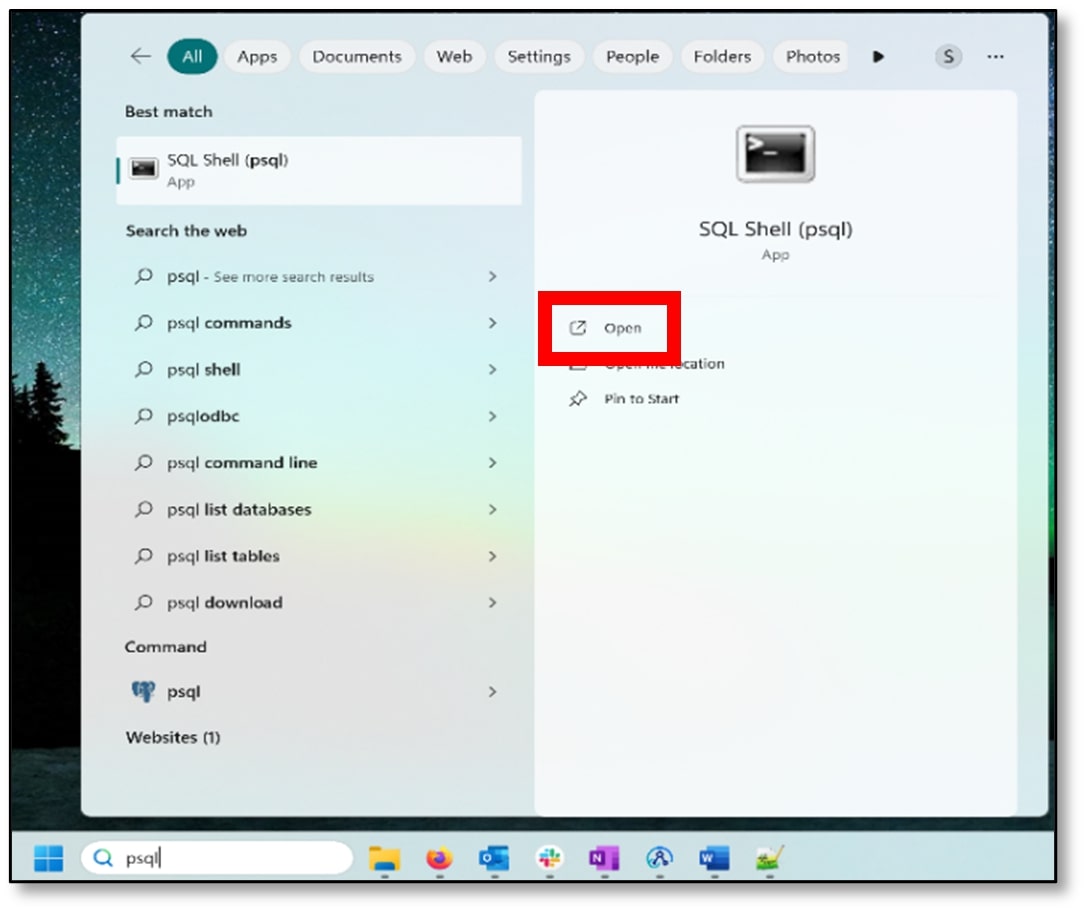Image resolution: width=1086 pixels, height=912 pixels.
Task: Switch to the Folders filter tab
Action: [722, 56]
